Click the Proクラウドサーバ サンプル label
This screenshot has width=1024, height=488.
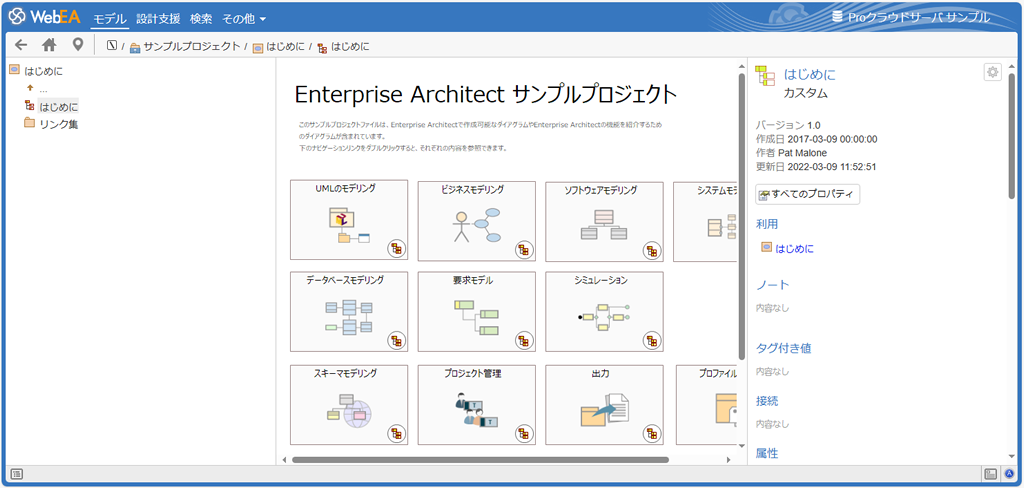919,18
